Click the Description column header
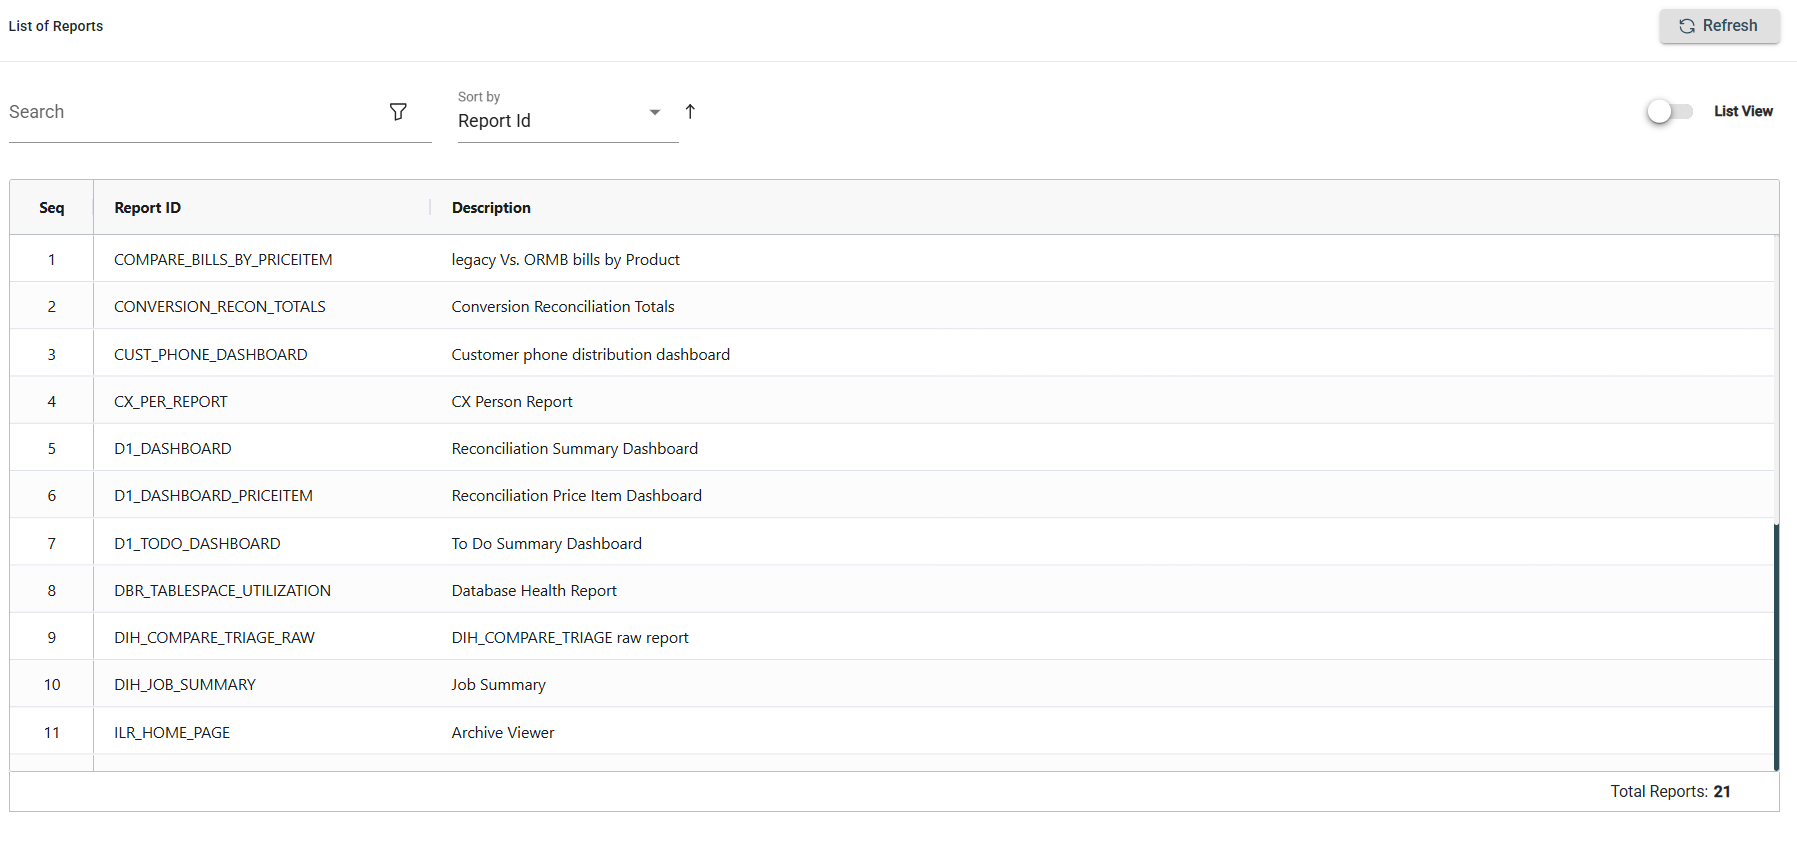The height and width of the screenshot is (847, 1797). click(491, 208)
